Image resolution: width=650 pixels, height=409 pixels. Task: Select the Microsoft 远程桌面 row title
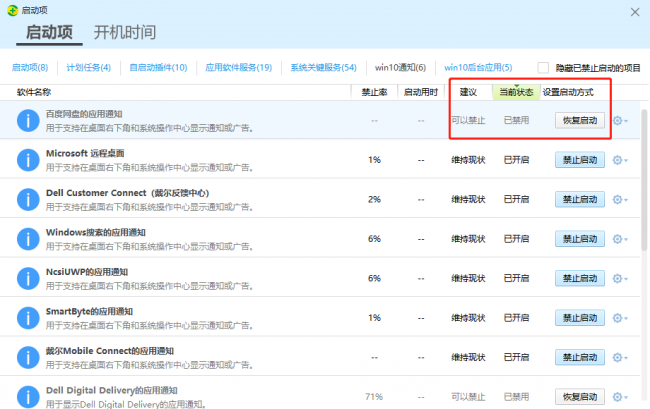85,153
